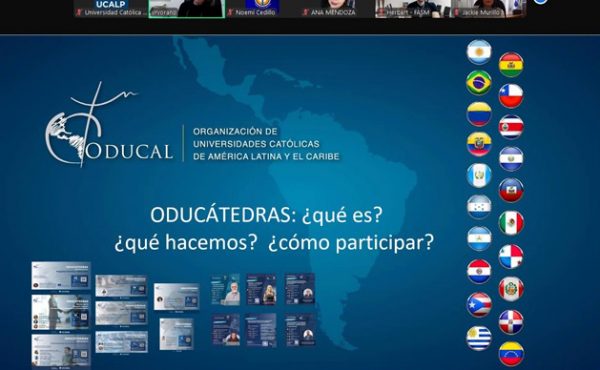
Task: Click the Brazil flag icon
Action: pyautogui.click(x=479, y=83)
